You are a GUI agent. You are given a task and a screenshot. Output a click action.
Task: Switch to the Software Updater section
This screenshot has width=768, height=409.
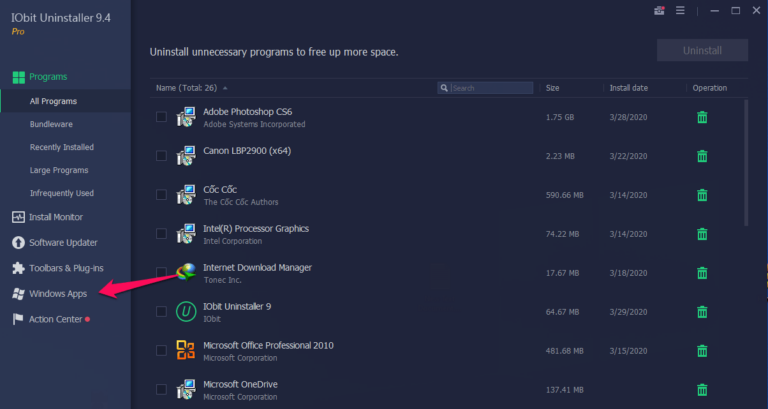[62, 242]
